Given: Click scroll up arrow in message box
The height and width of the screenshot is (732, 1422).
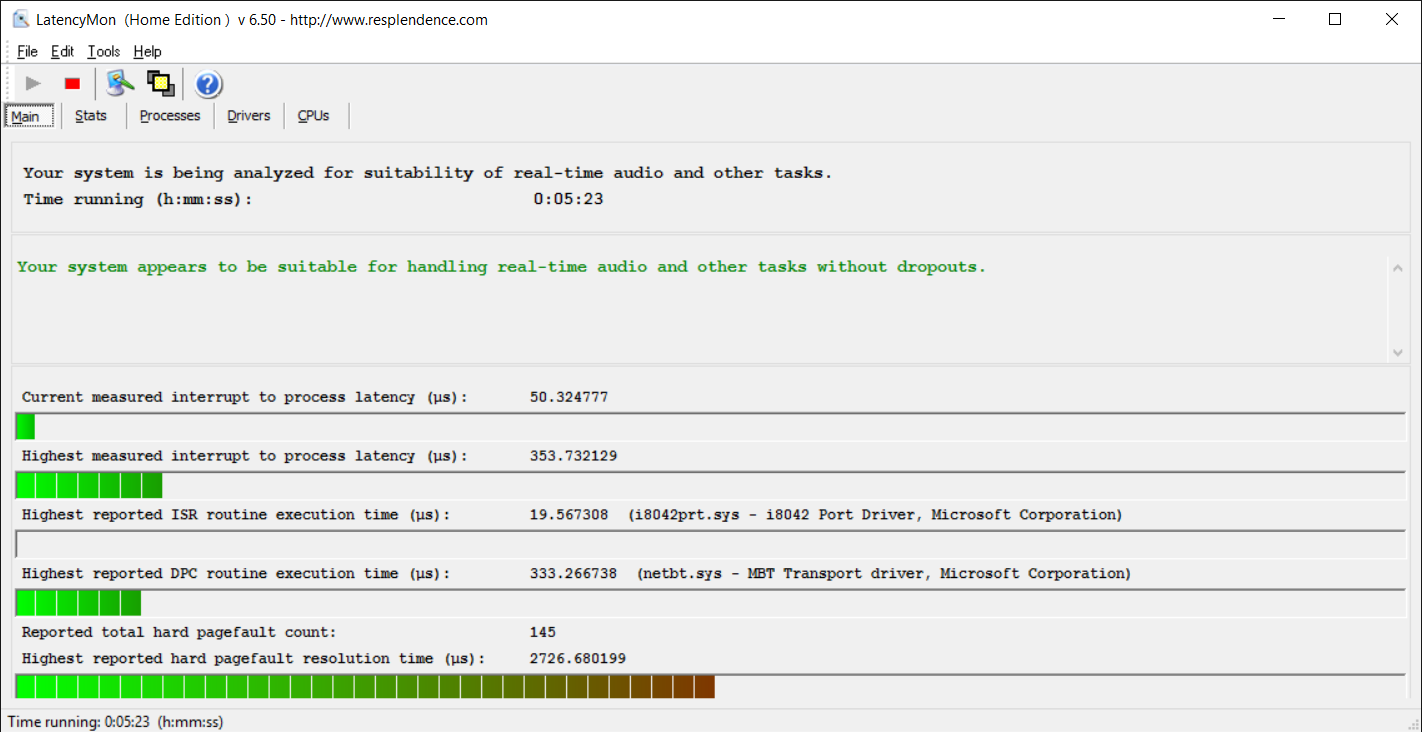Looking at the screenshot, I should pyautogui.click(x=1397, y=268).
